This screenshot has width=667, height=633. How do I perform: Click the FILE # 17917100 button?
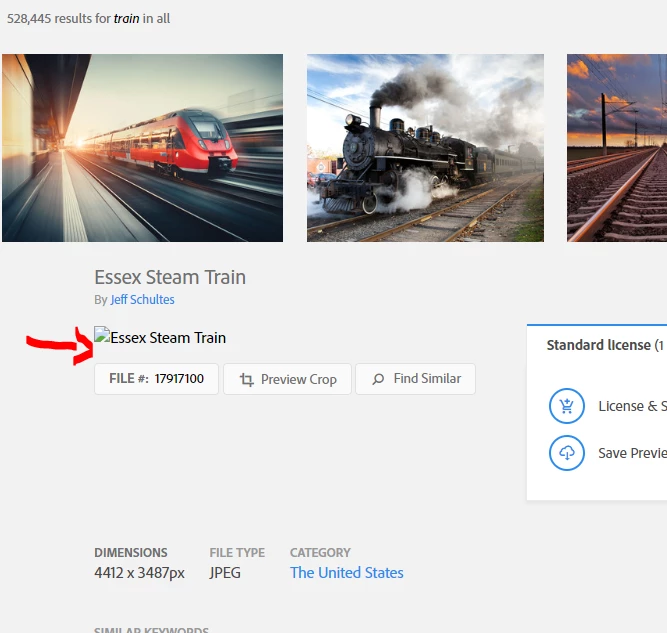(157, 379)
